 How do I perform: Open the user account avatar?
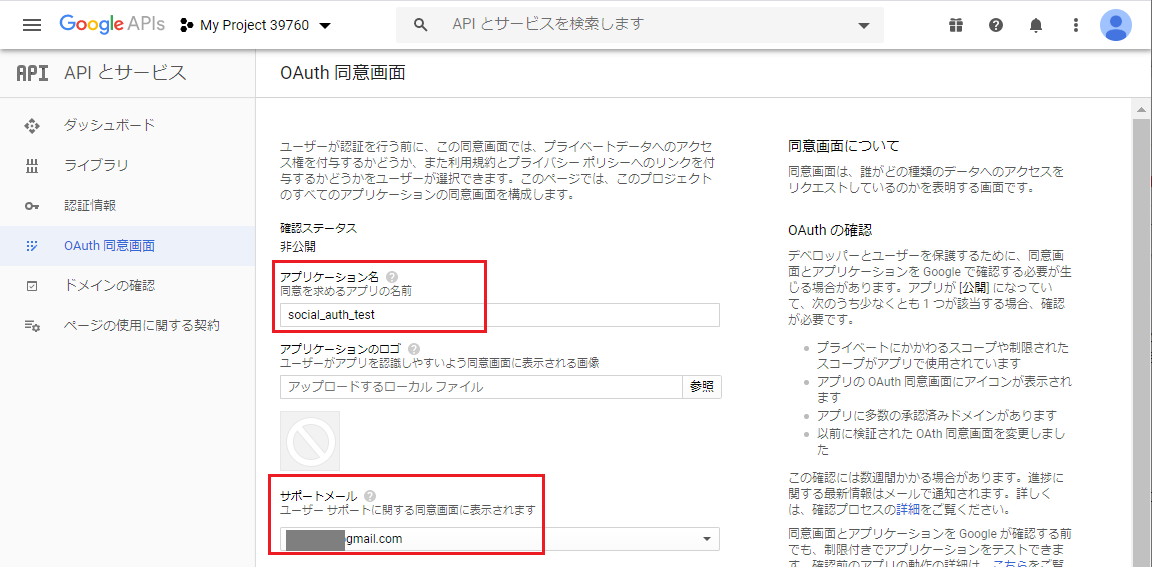(1115, 25)
